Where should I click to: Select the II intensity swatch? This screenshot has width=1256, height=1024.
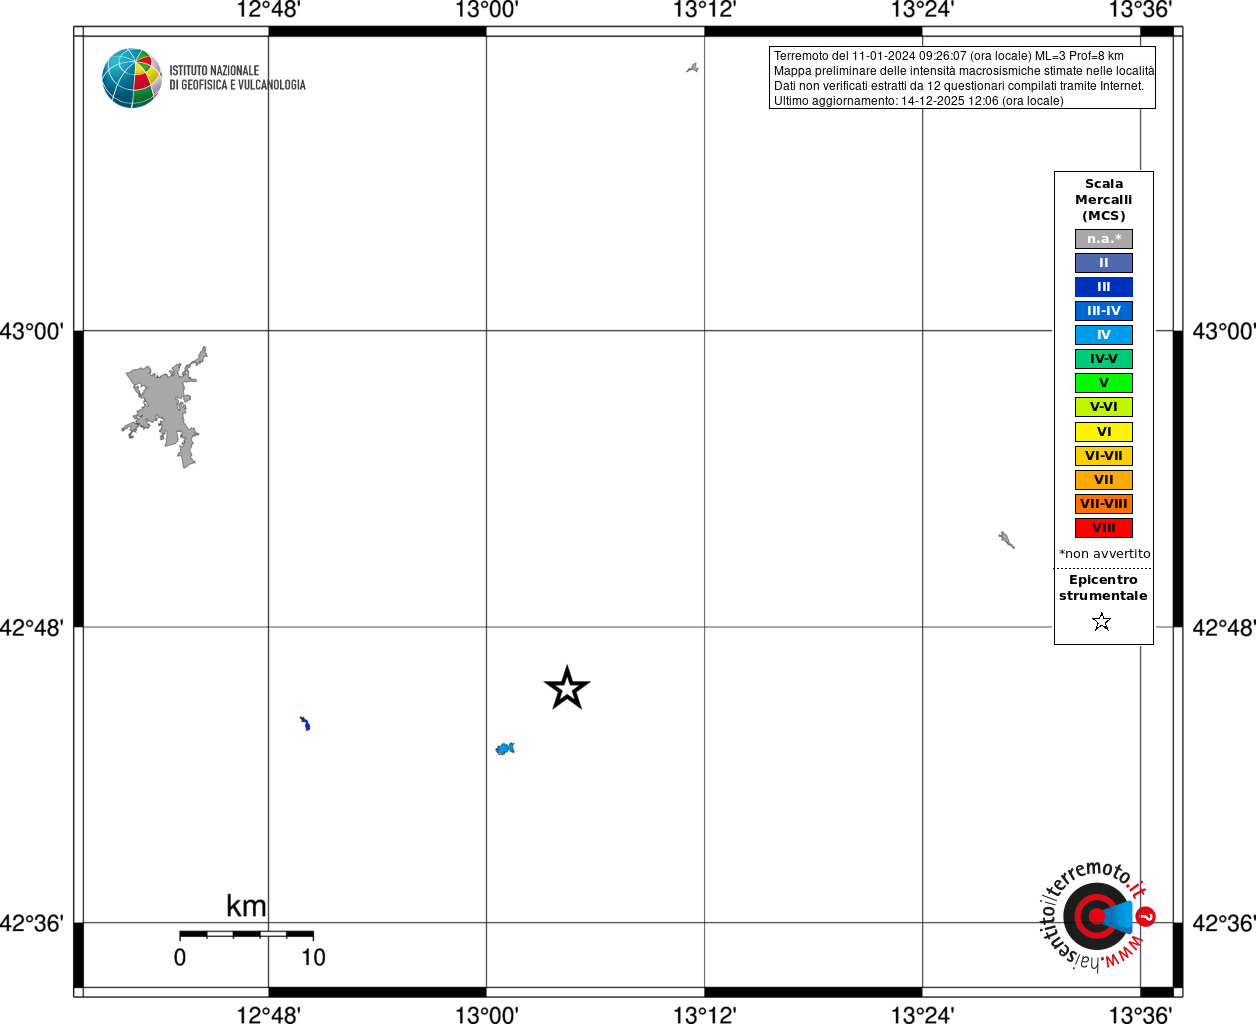point(1104,263)
